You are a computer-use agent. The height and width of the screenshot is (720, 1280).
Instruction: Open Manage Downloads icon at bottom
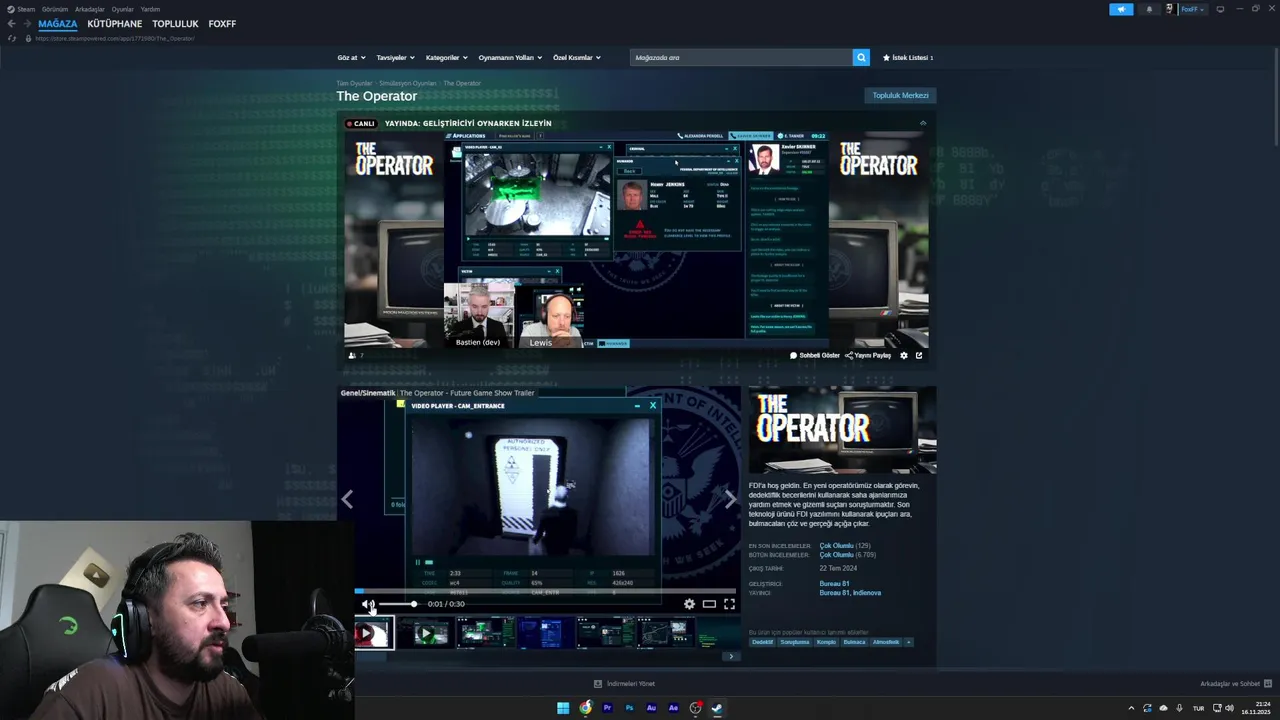(598, 684)
